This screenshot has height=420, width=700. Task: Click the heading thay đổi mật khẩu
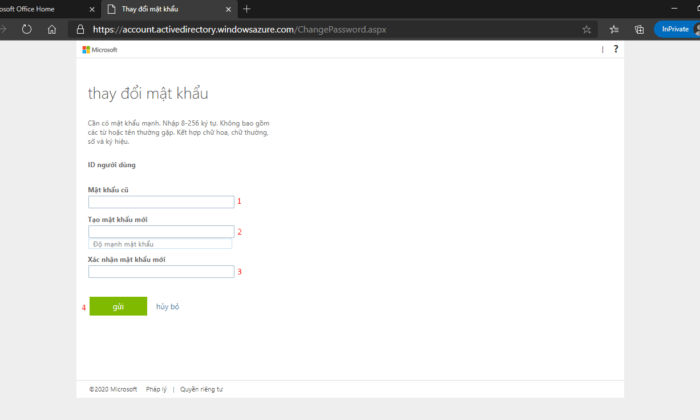coord(148,93)
